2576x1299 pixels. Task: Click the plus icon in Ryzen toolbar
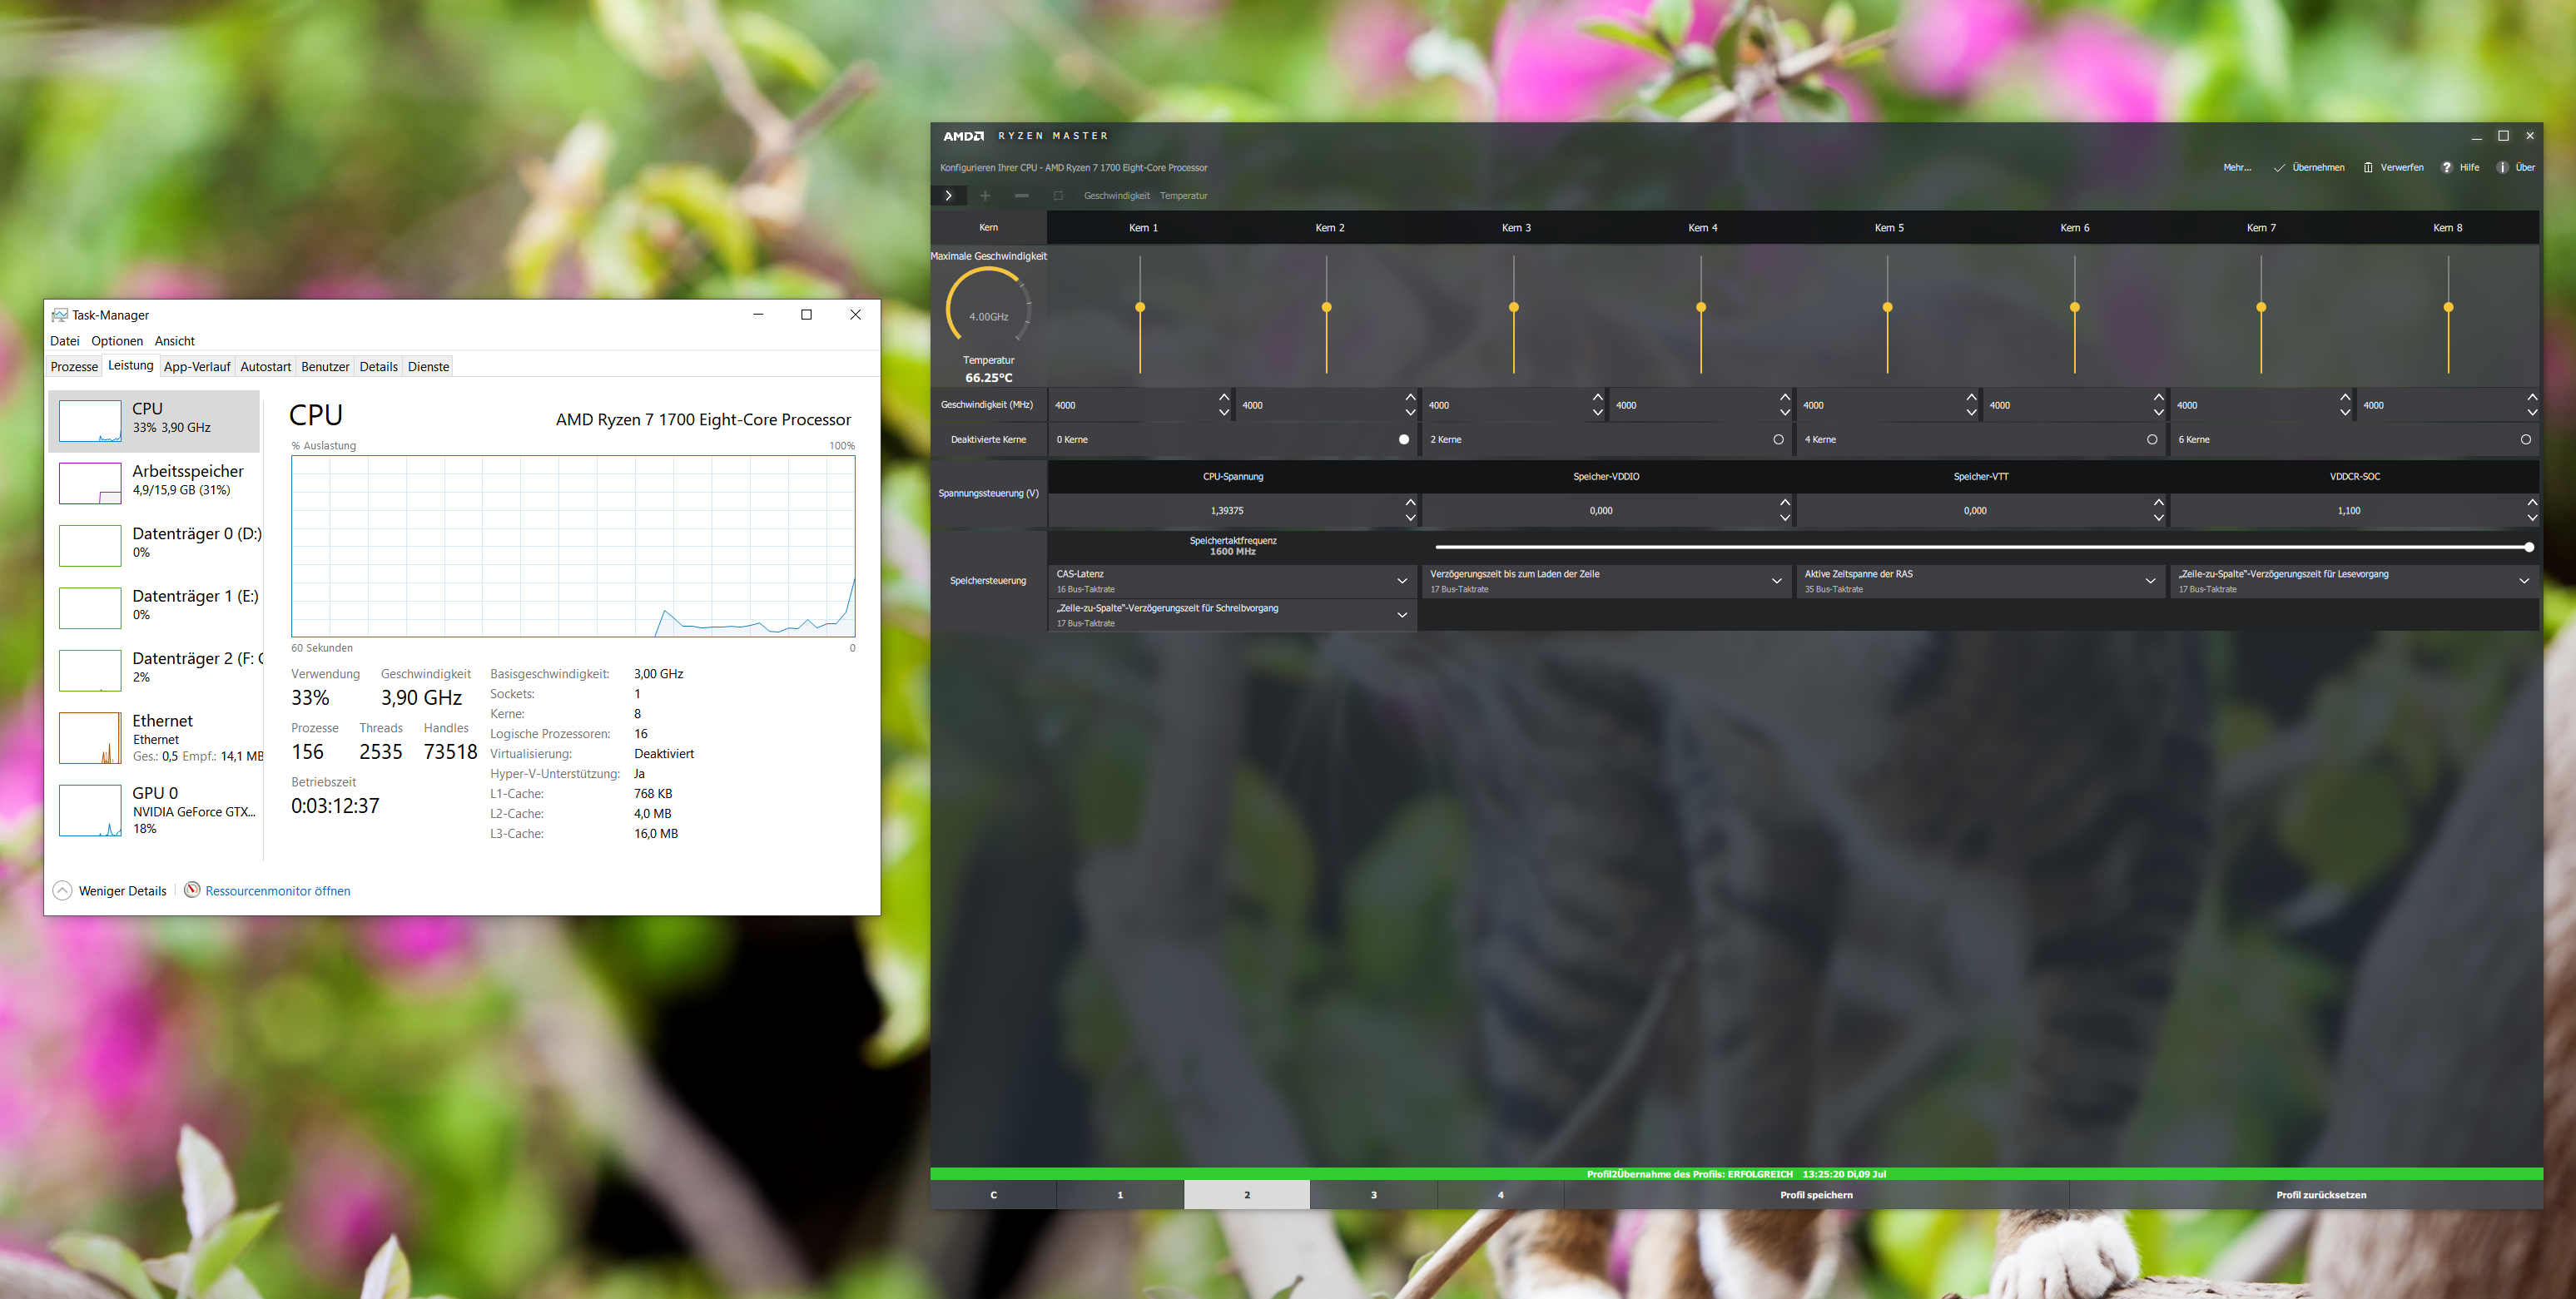985,196
